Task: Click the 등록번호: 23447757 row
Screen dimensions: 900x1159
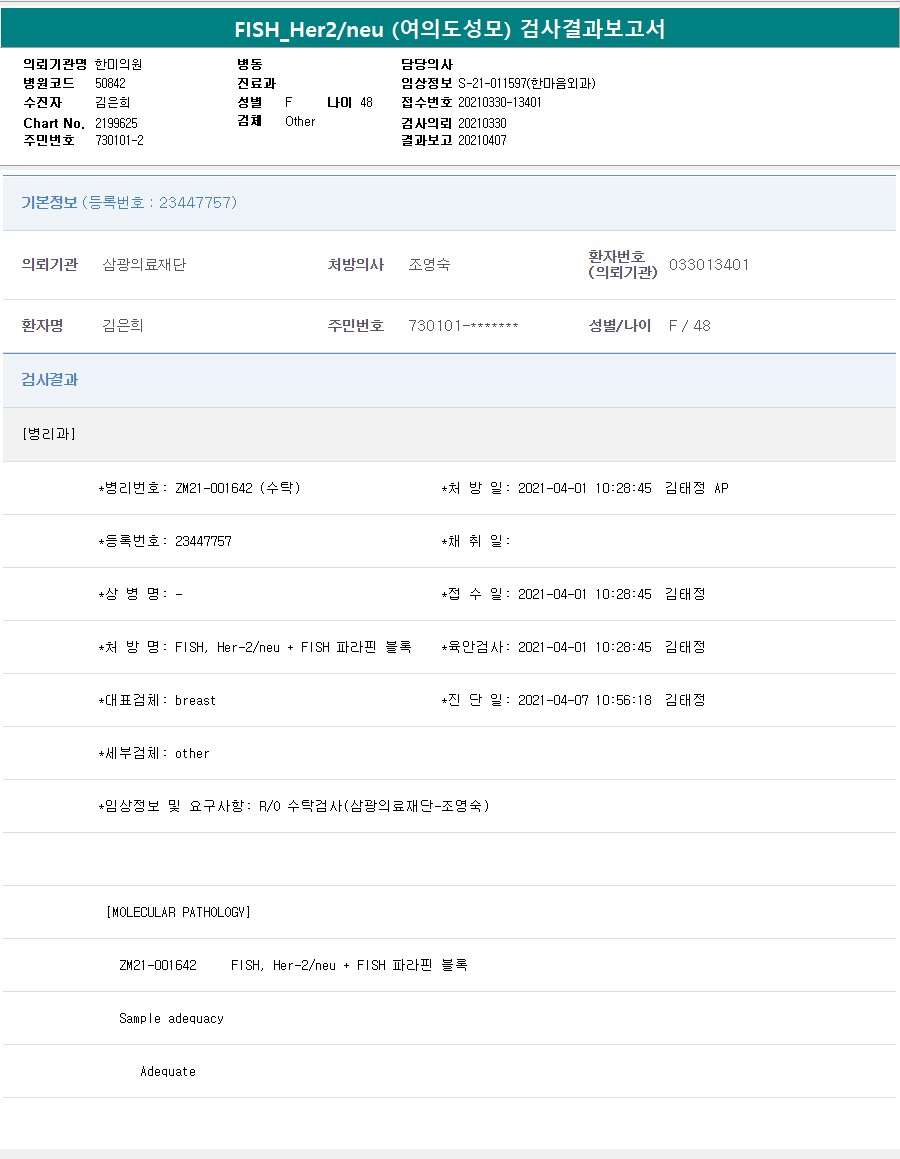Action: click(165, 541)
